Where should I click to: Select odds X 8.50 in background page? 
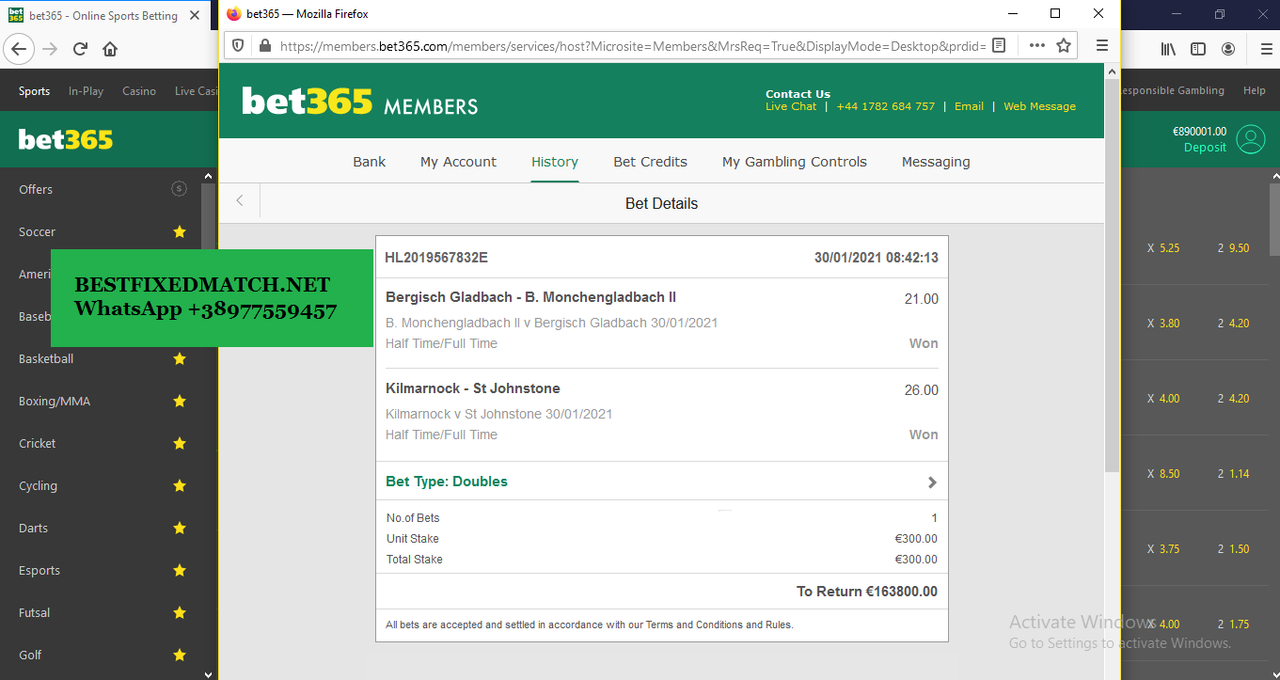click(1164, 474)
